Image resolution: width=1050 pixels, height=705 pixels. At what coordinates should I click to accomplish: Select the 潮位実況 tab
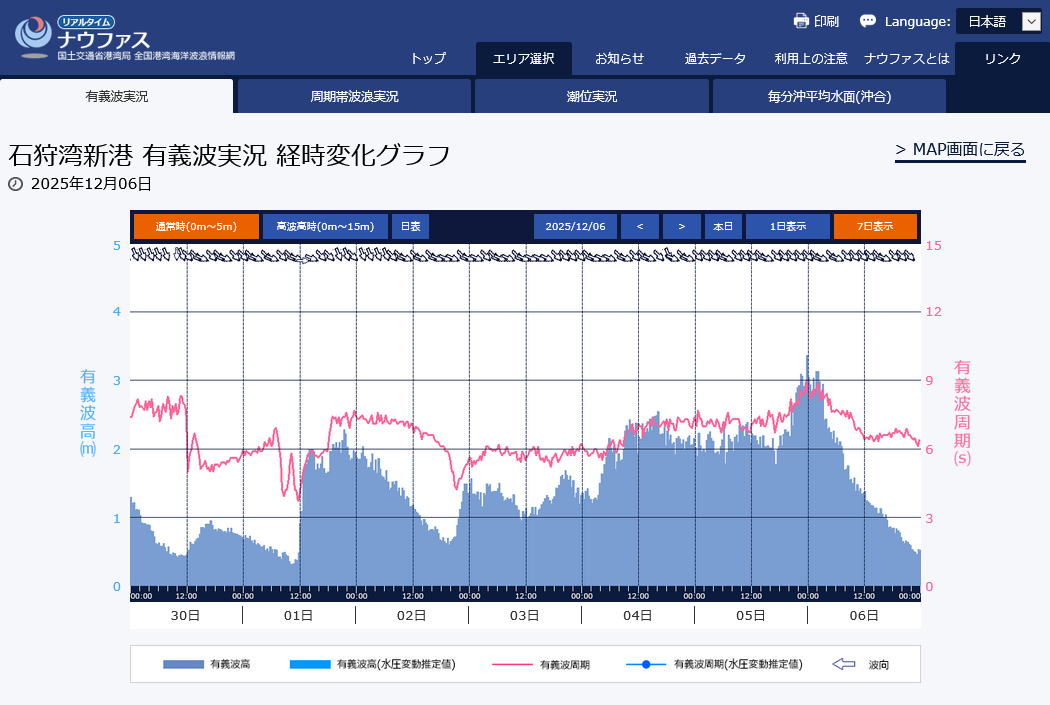tap(592, 97)
